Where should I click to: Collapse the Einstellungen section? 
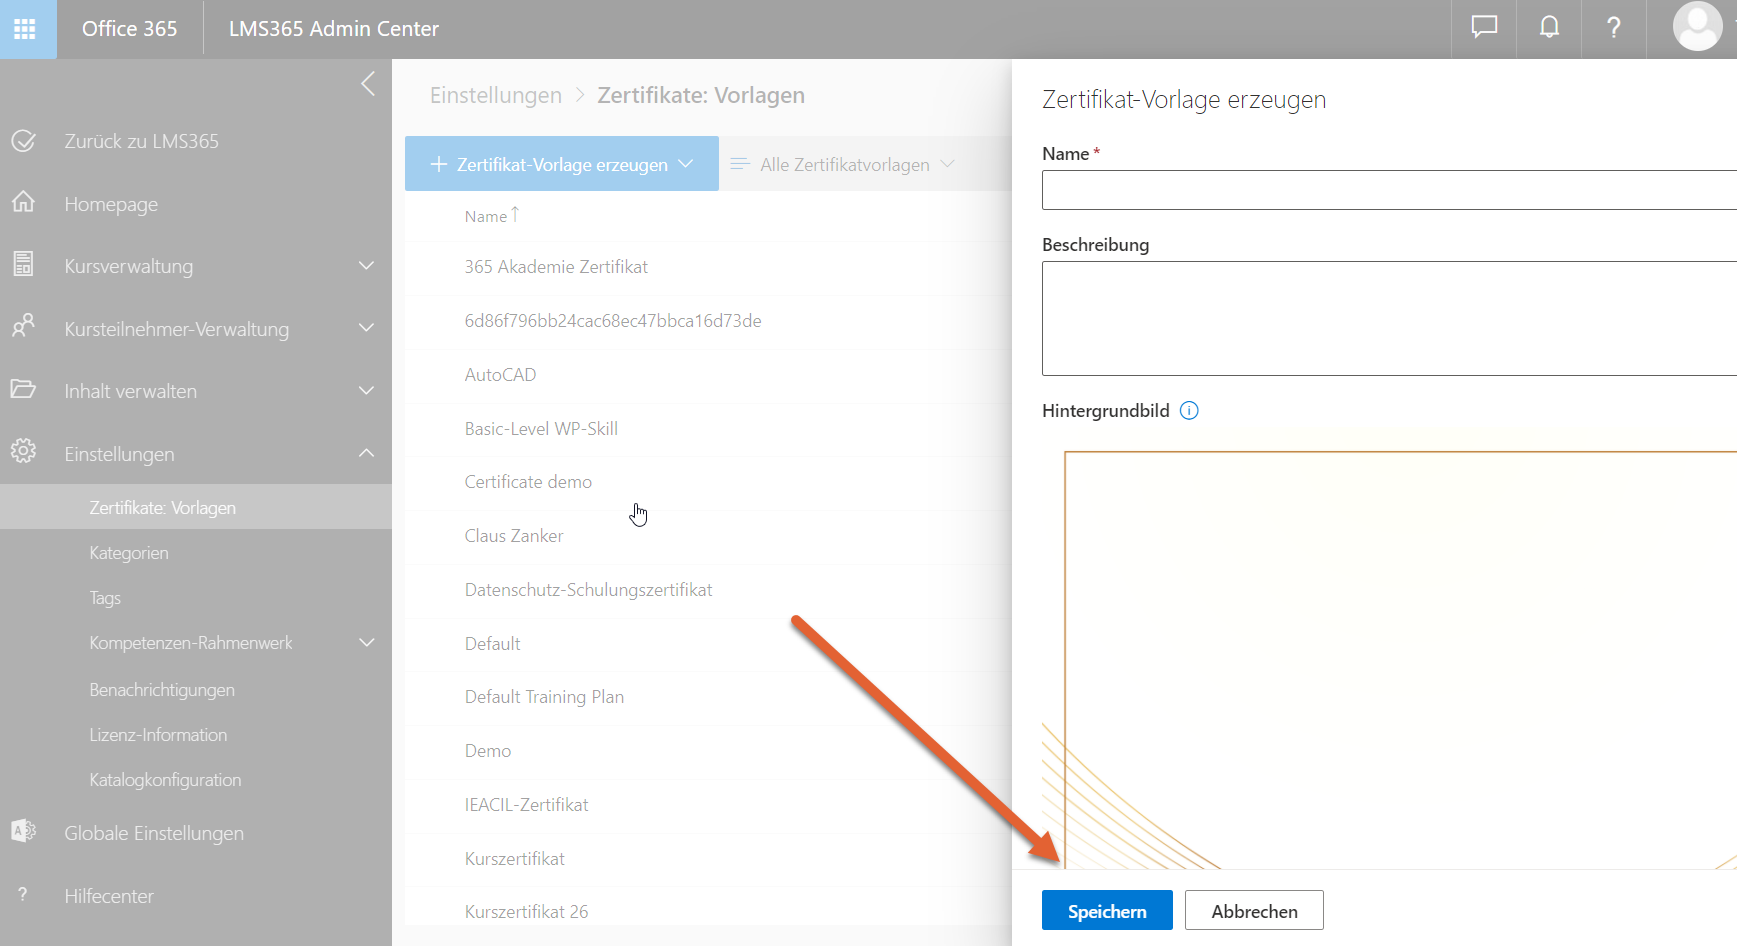366,454
